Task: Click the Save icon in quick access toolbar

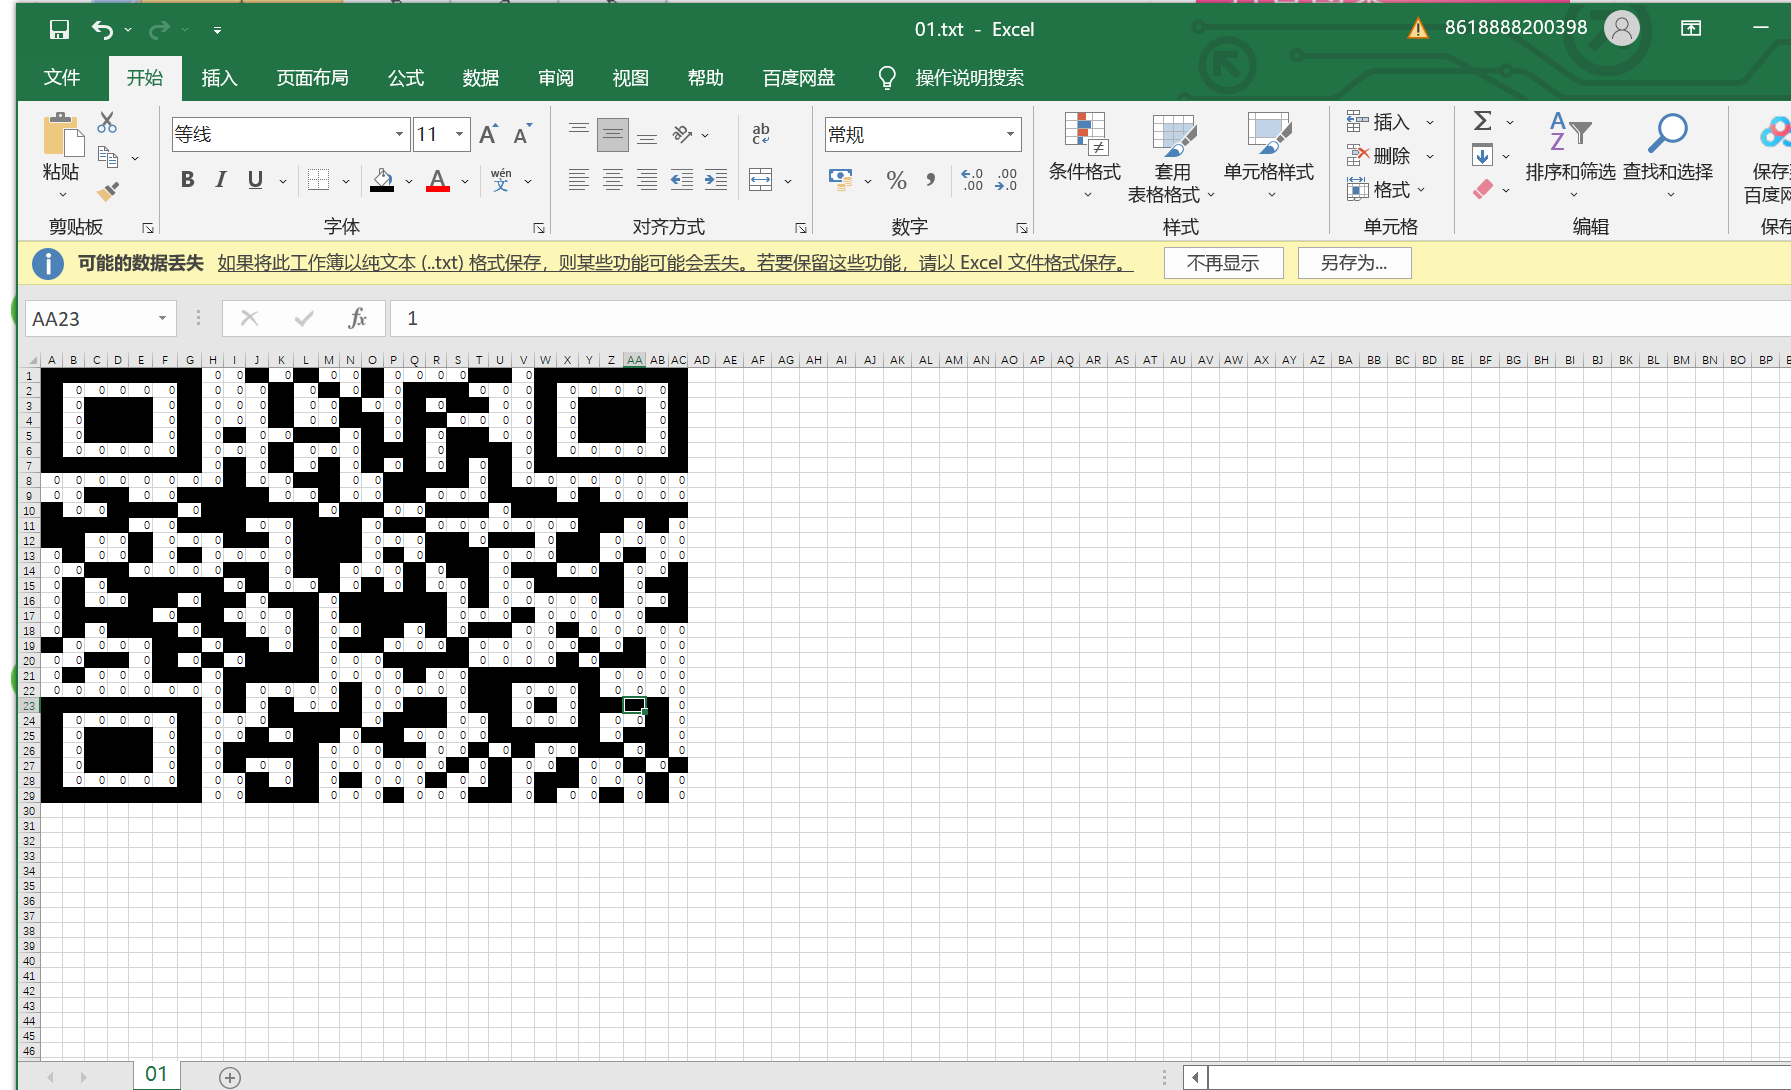Action: 59,30
